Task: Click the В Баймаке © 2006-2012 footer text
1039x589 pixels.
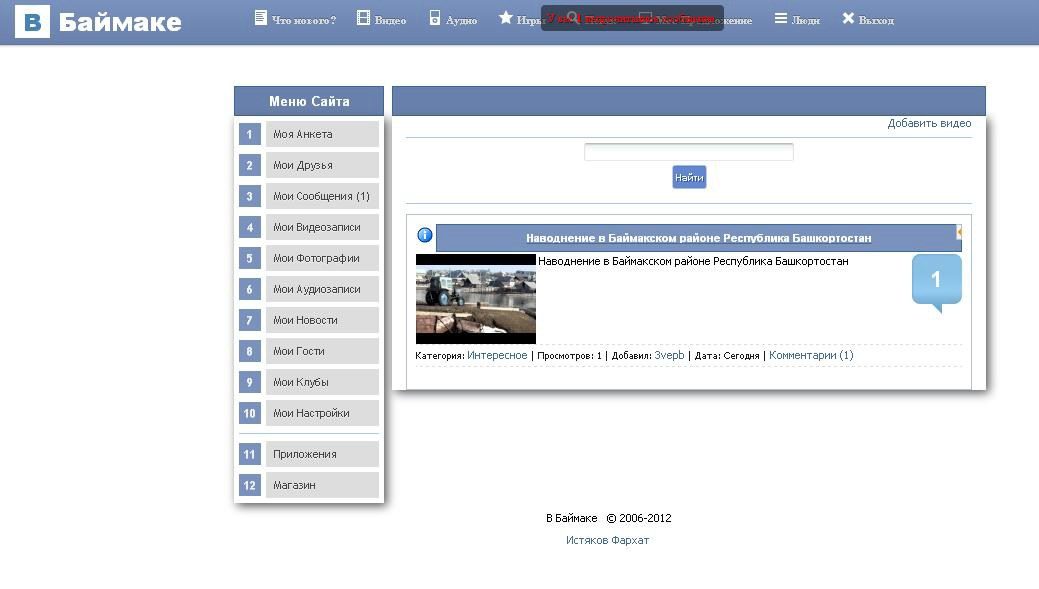Action: (x=608, y=518)
